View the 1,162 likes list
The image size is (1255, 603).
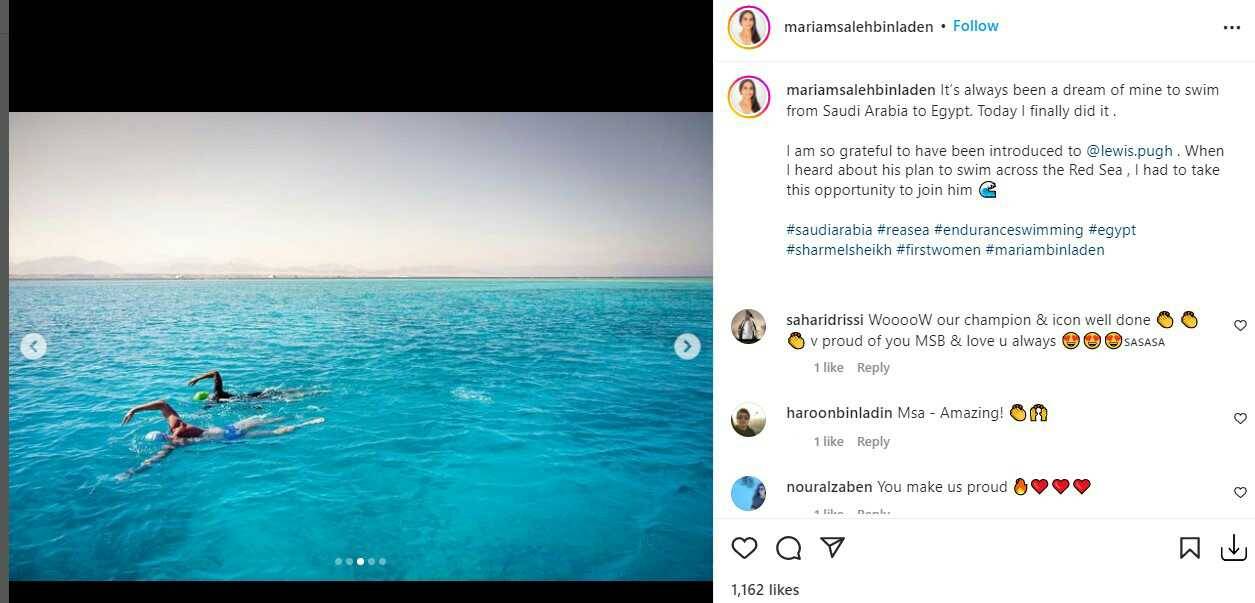765,590
